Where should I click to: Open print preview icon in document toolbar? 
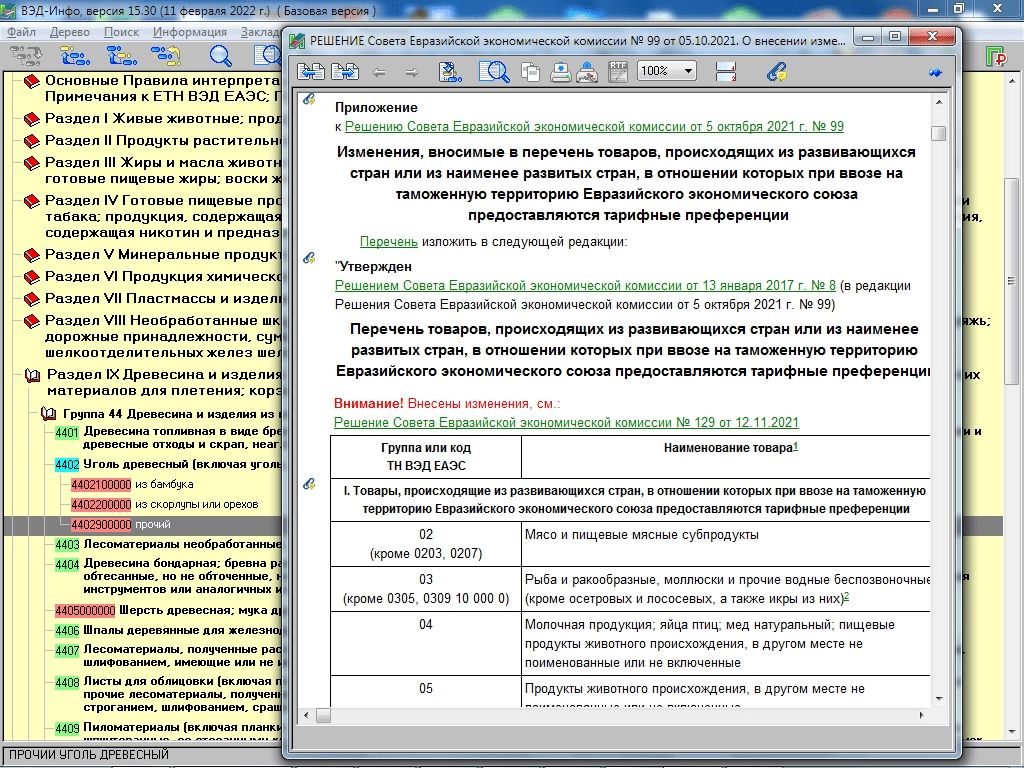click(587, 71)
